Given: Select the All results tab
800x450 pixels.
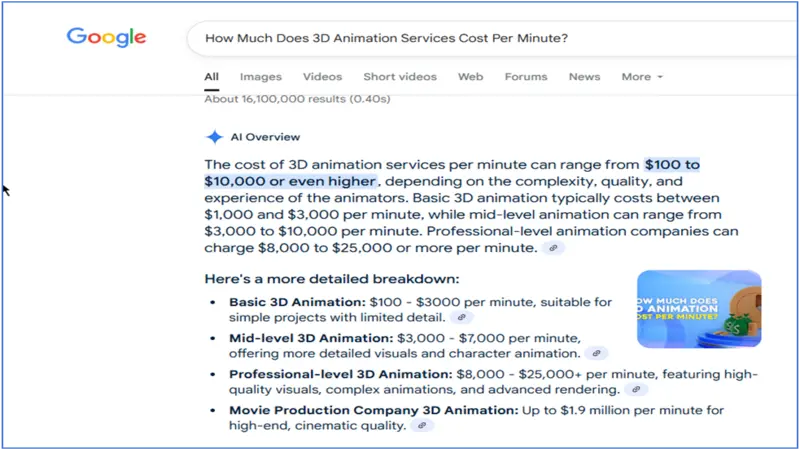Looking at the screenshot, I should click(211, 77).
